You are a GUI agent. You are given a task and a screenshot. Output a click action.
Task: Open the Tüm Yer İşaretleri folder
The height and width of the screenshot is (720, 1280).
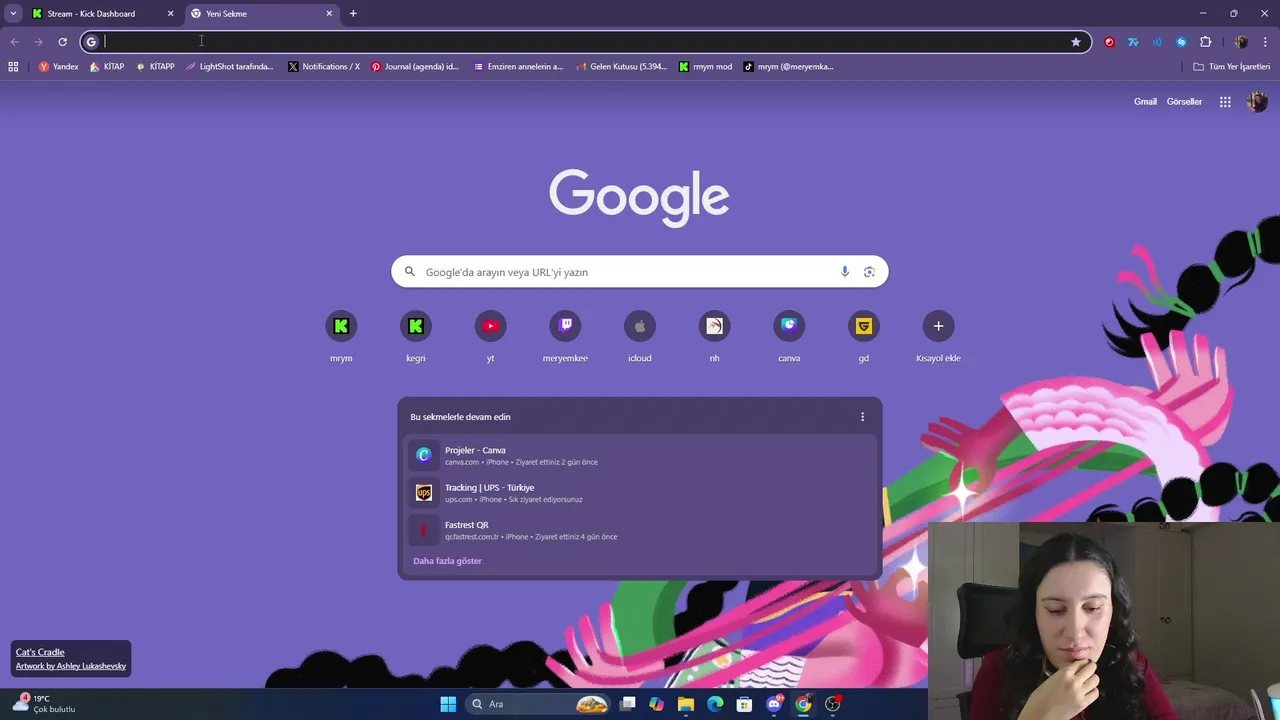[1232, 67]
